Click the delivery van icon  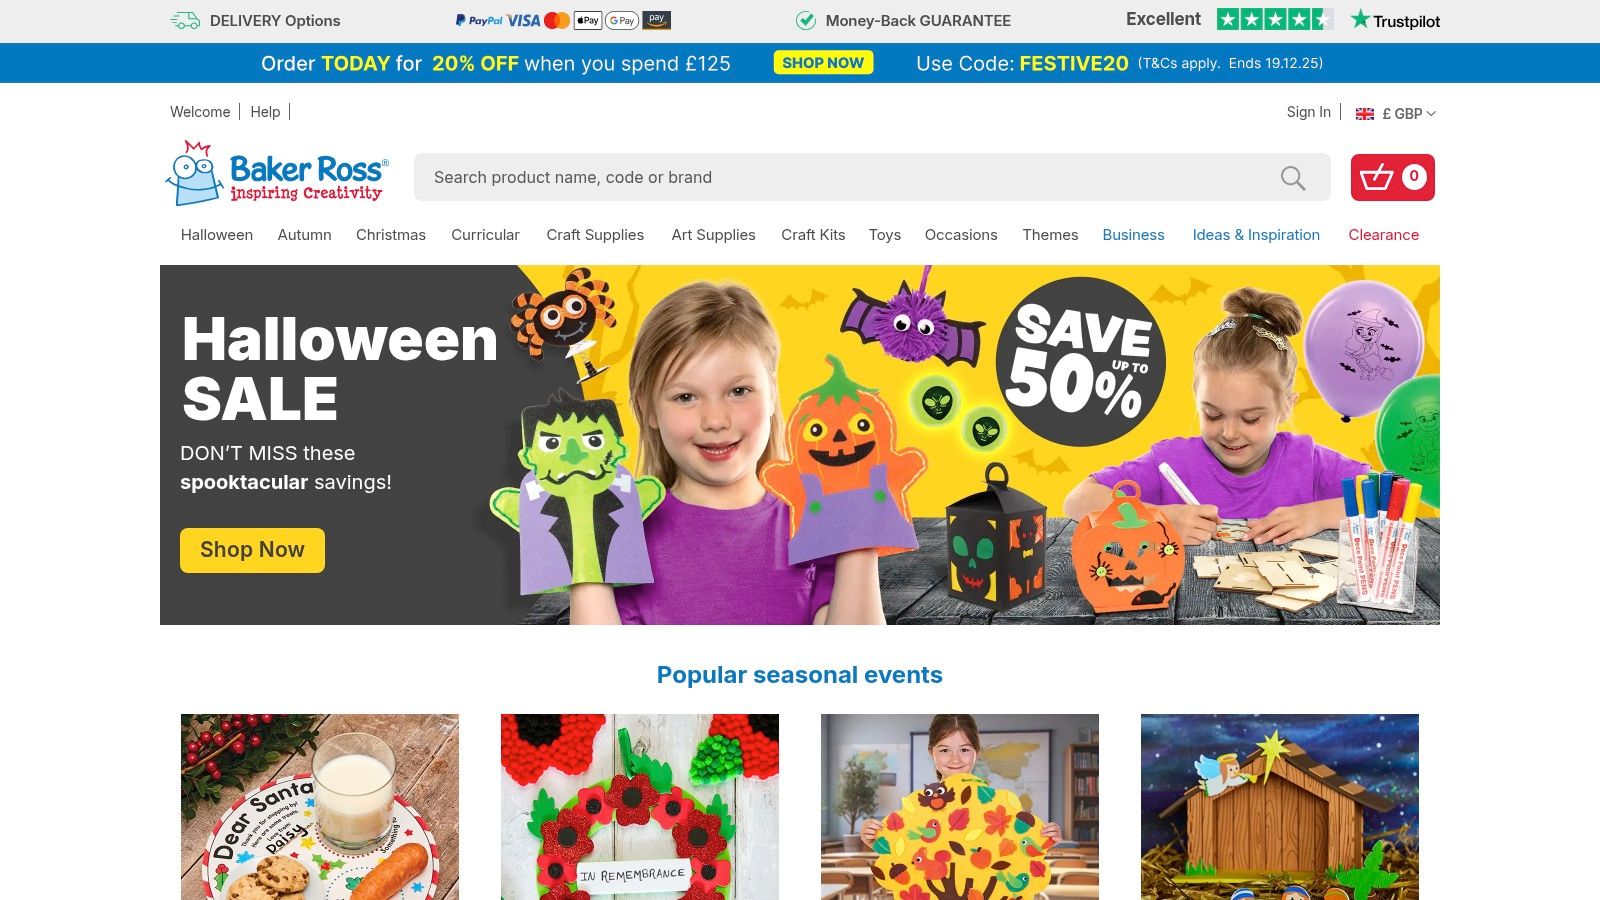tap(185, 20)
